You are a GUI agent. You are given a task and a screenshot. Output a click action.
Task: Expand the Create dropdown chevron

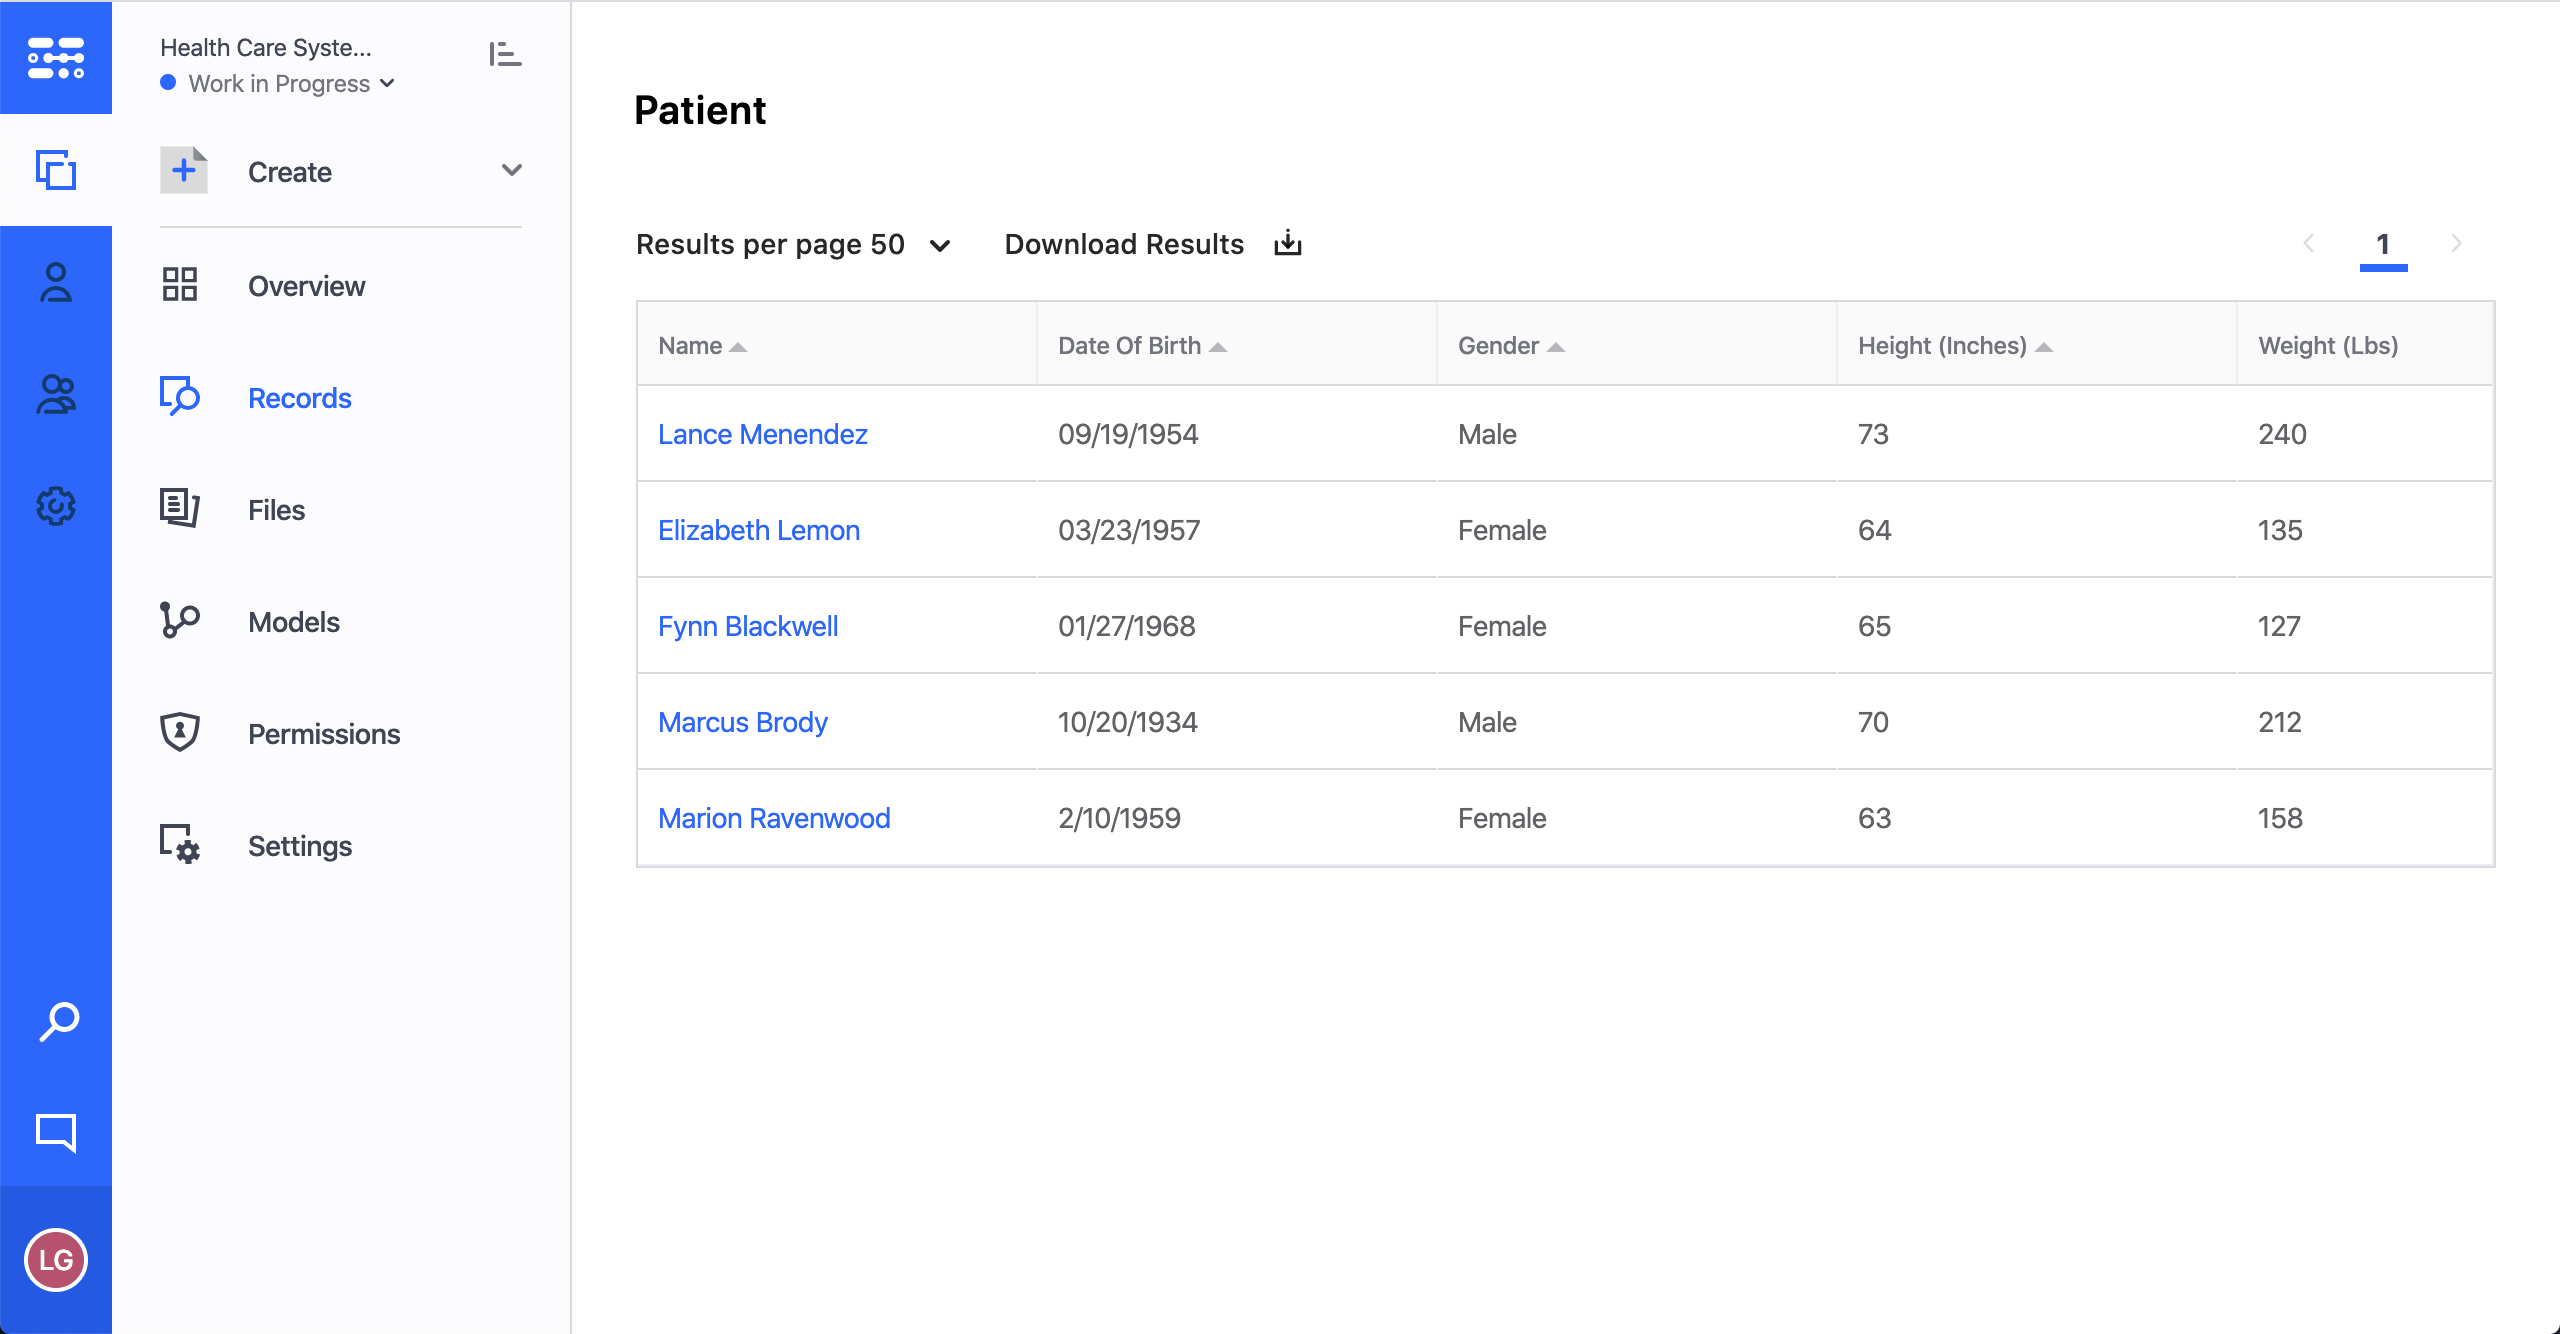tap(511, 171)
